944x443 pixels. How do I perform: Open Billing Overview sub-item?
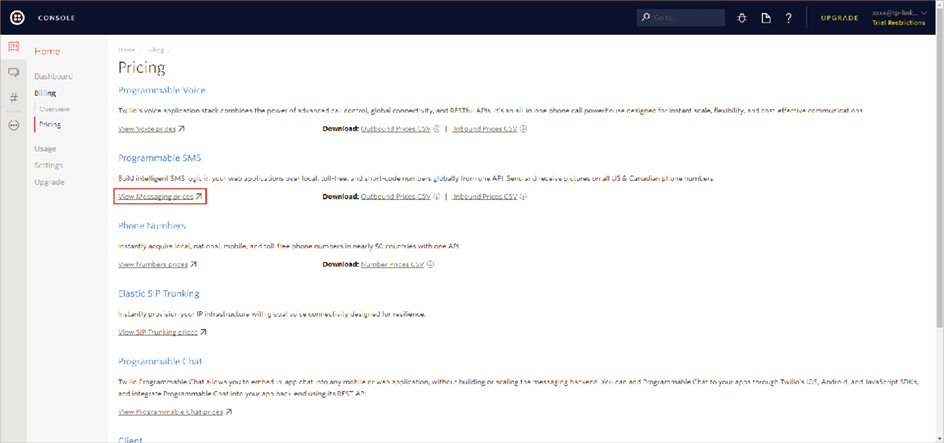click(54, 110)
